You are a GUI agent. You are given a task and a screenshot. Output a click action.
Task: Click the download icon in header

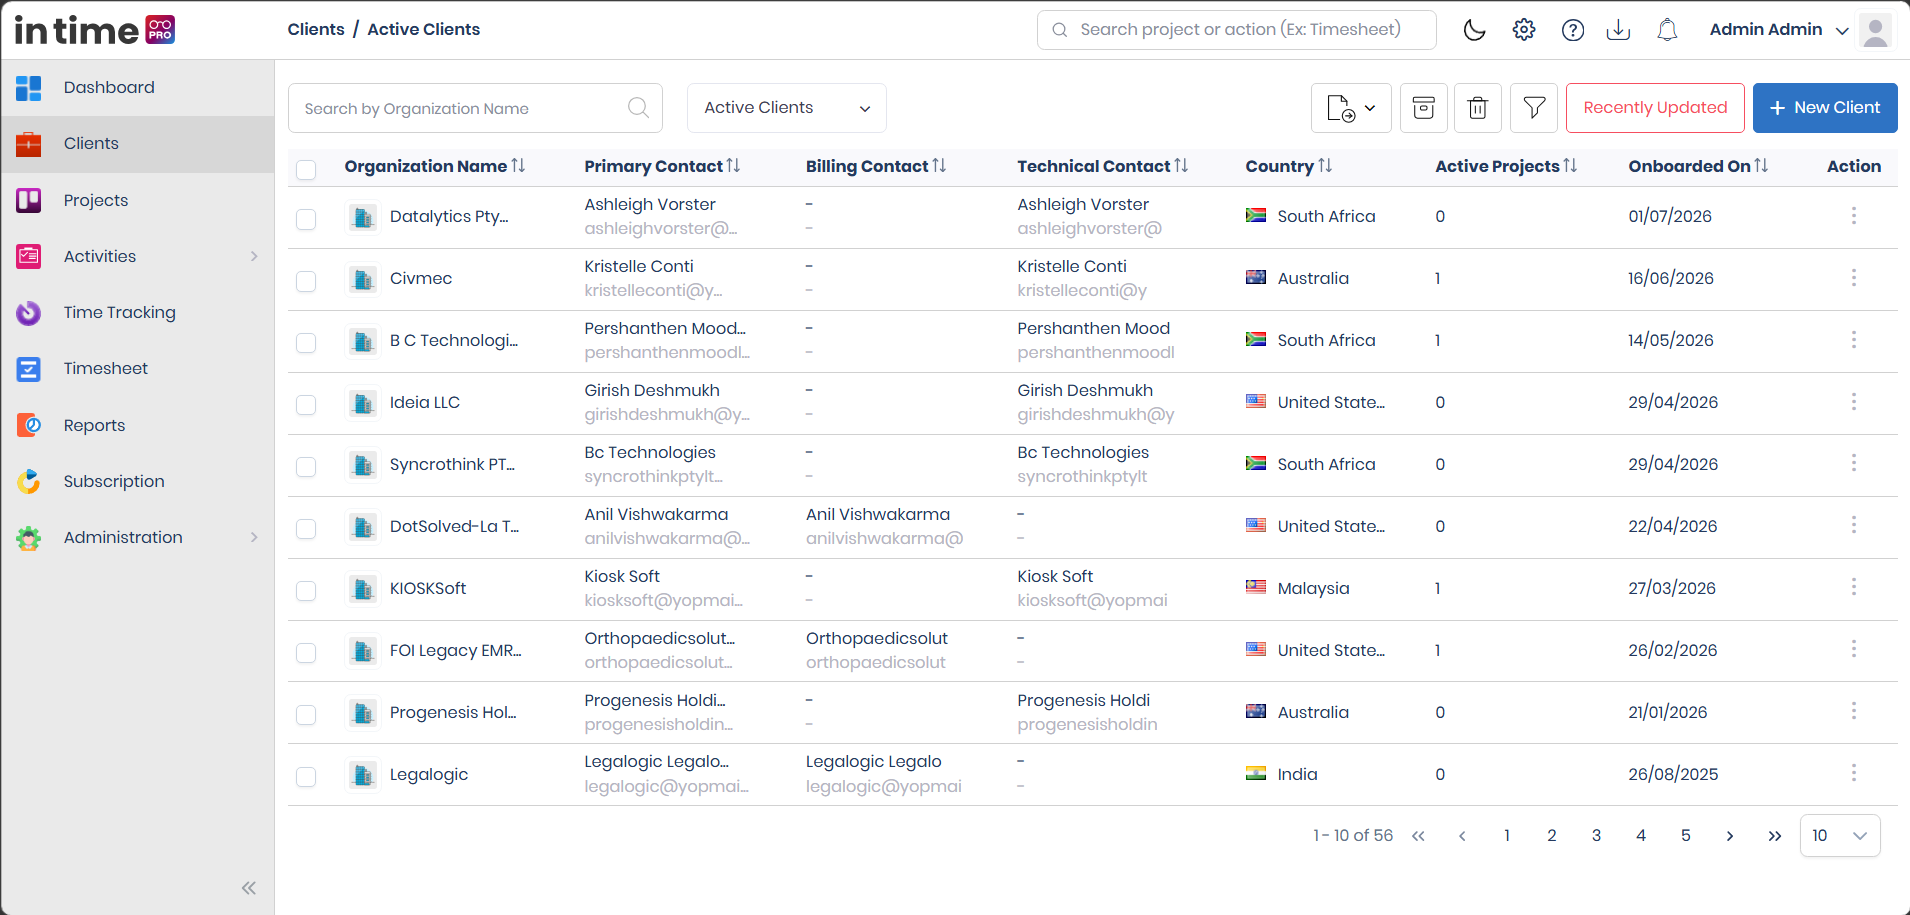[x=1618, y=30]
